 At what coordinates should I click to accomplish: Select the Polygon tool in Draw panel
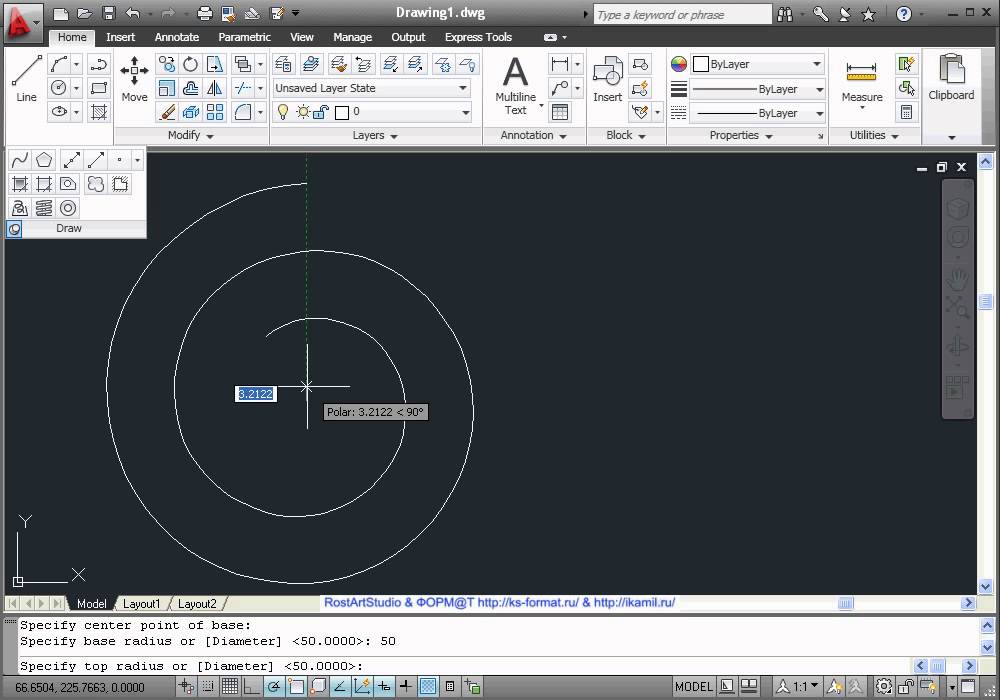44,159
